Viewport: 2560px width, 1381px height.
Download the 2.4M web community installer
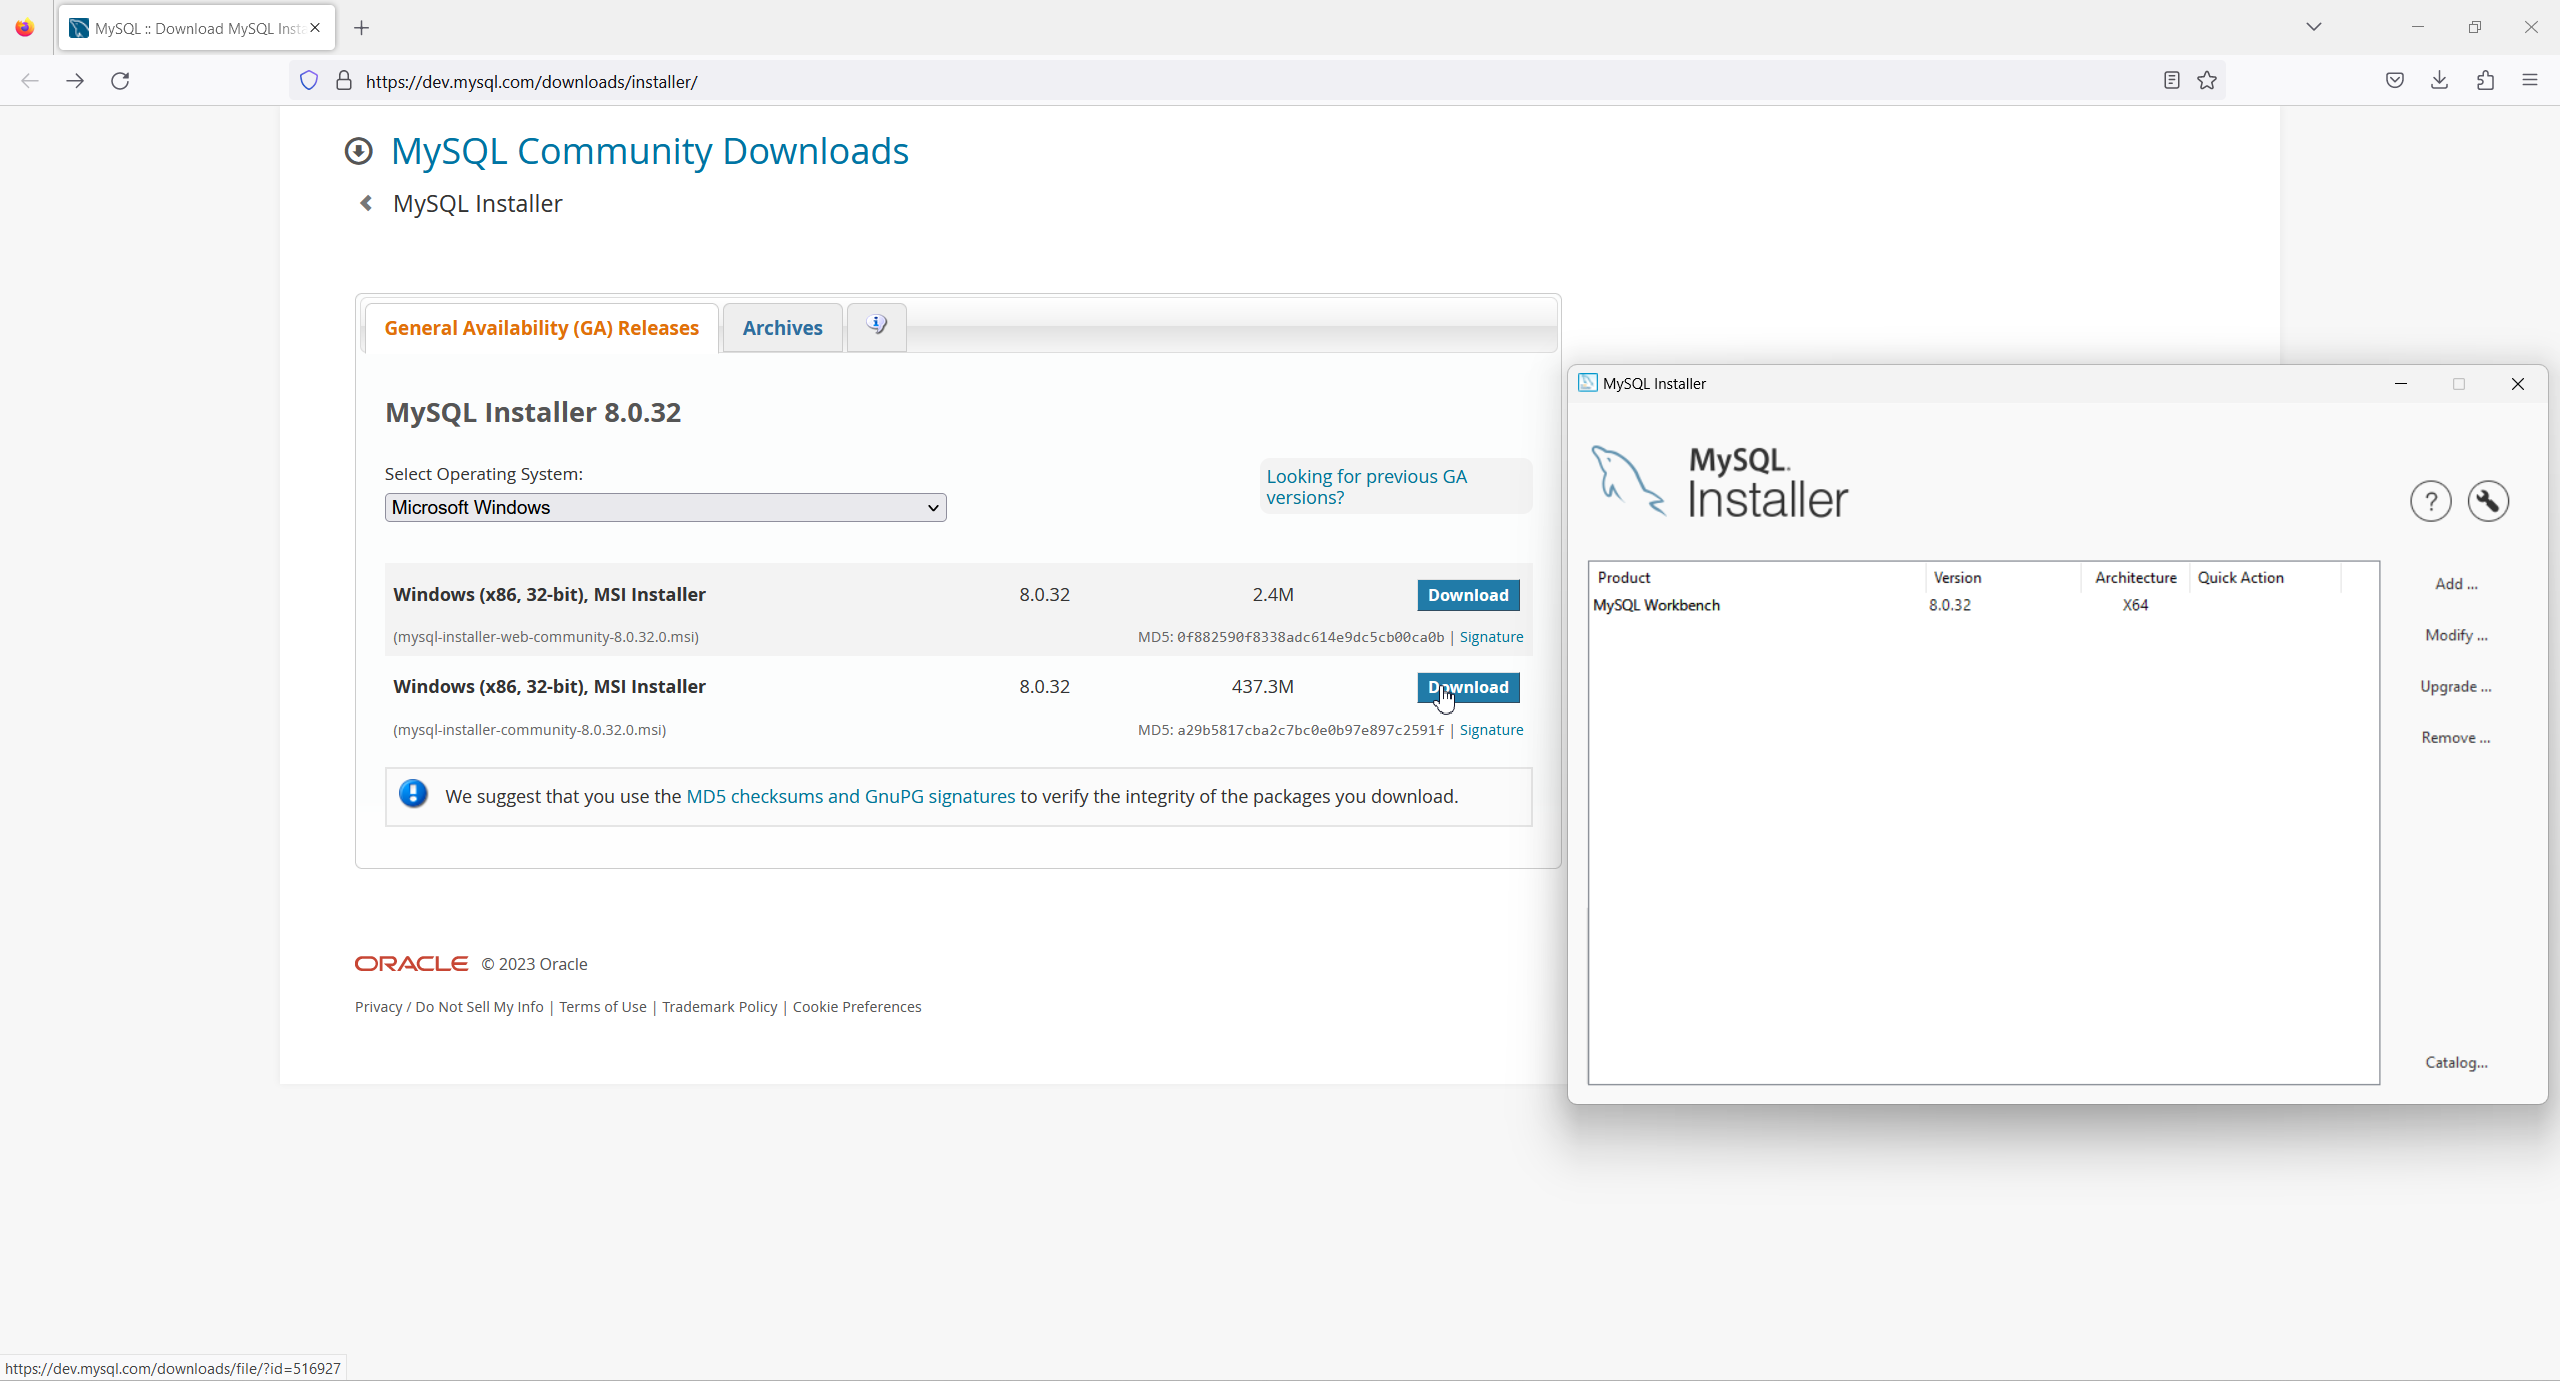pos(1467,595)
